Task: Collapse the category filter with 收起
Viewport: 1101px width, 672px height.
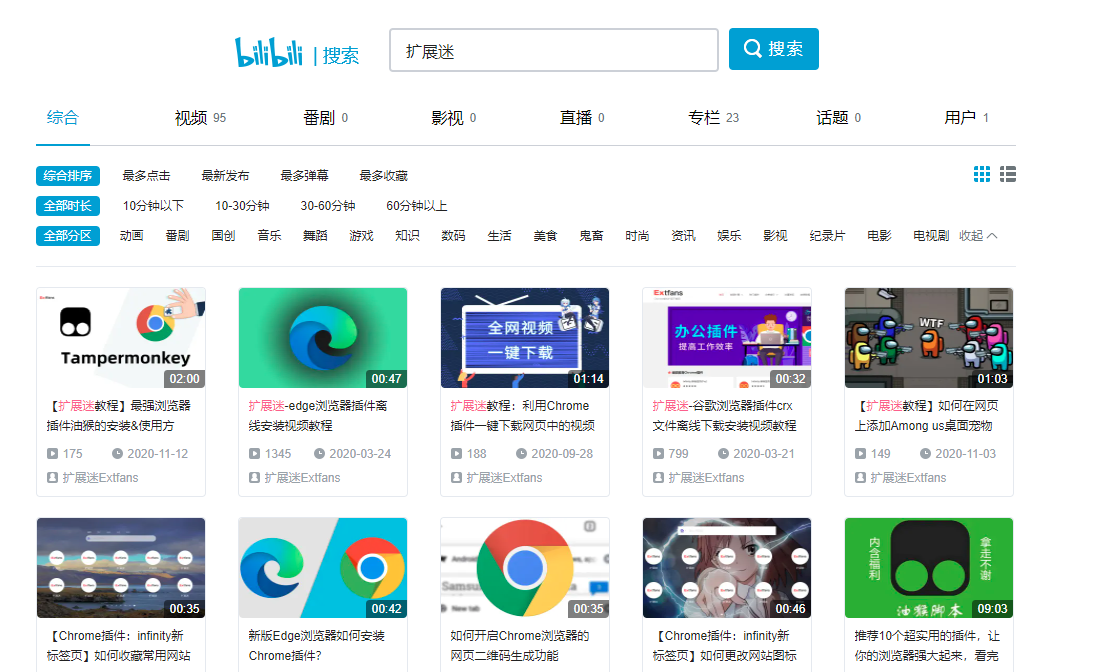Action: [x=978, y=236]
